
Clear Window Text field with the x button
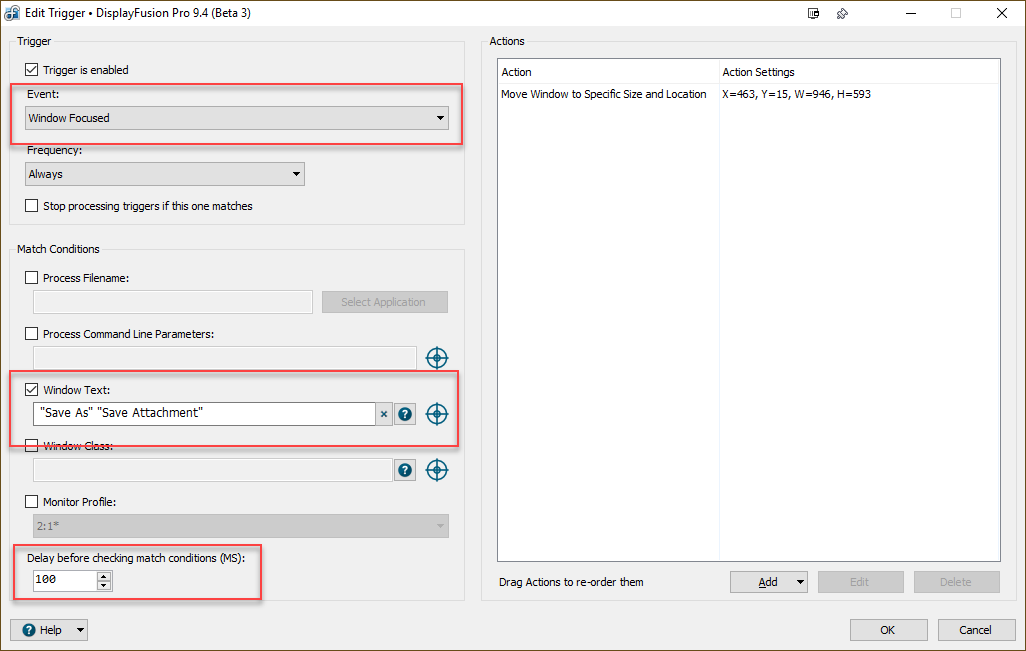click(384, 414)
